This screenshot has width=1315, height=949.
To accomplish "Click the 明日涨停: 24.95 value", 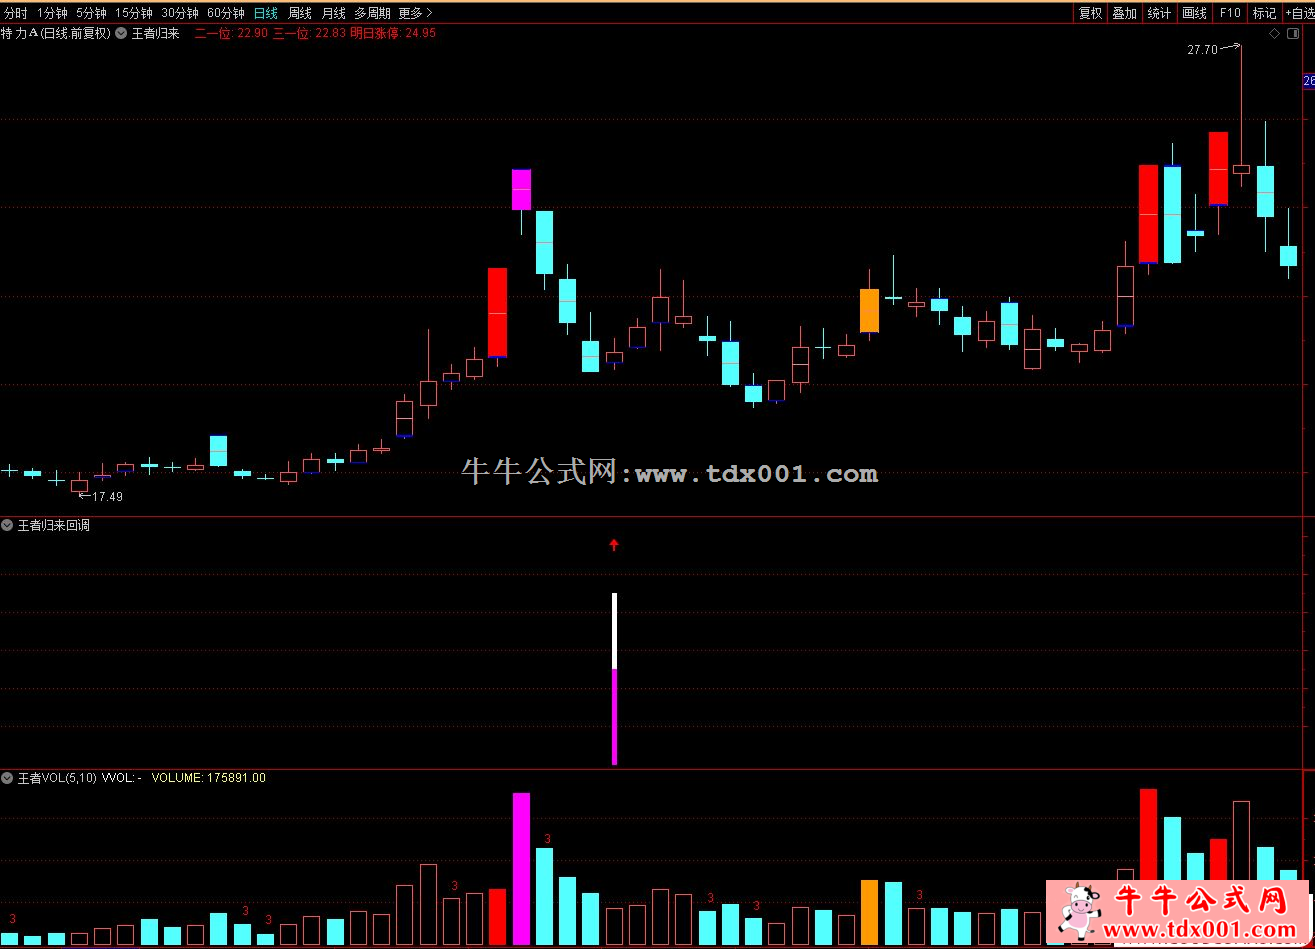I will (393, 33).
